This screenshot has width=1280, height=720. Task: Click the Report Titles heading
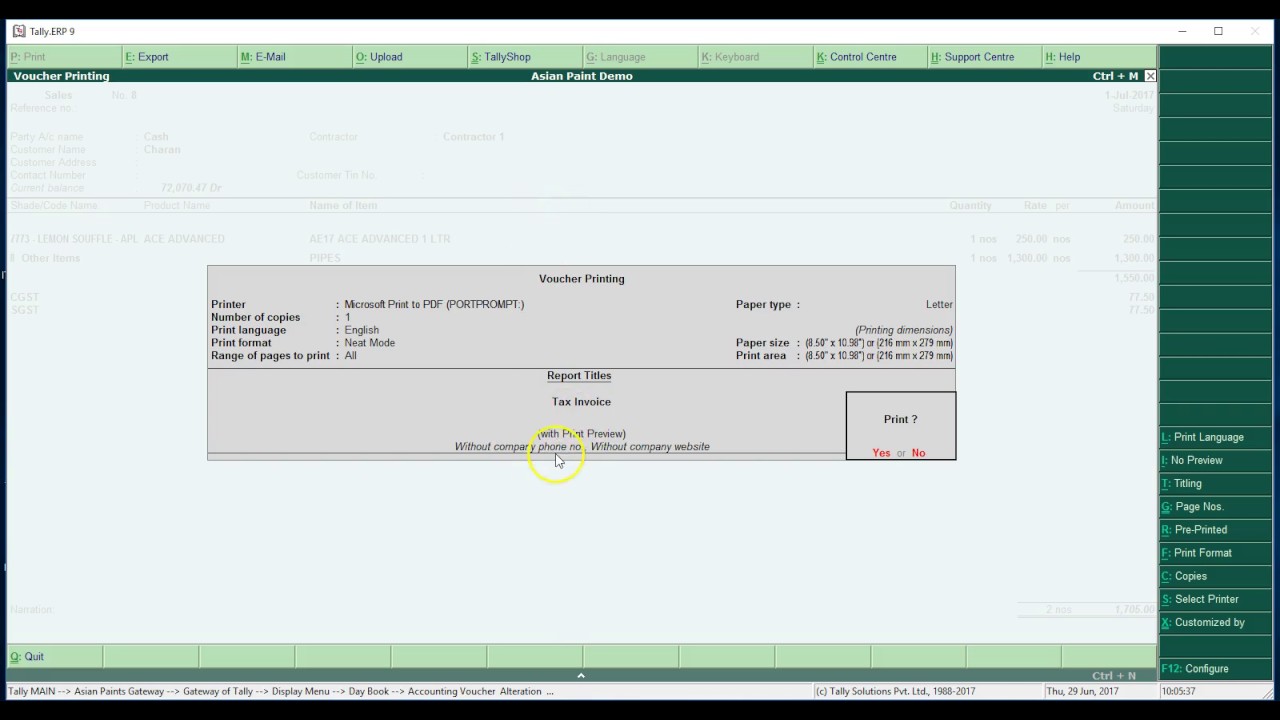(x=579, y=376)
